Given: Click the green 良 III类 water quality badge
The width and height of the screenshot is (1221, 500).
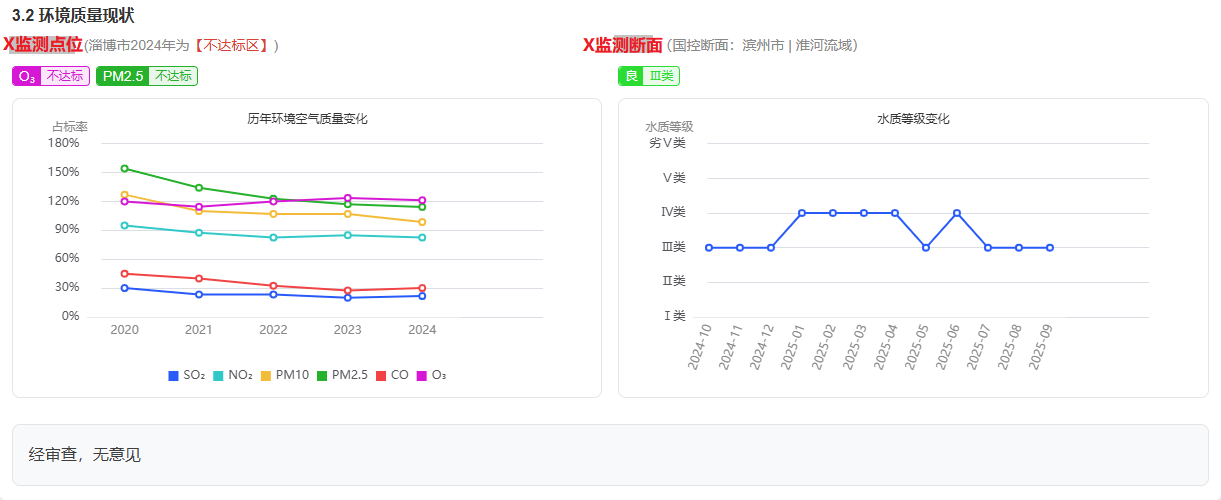Looking at the screenshot, I should click(648, 76).
